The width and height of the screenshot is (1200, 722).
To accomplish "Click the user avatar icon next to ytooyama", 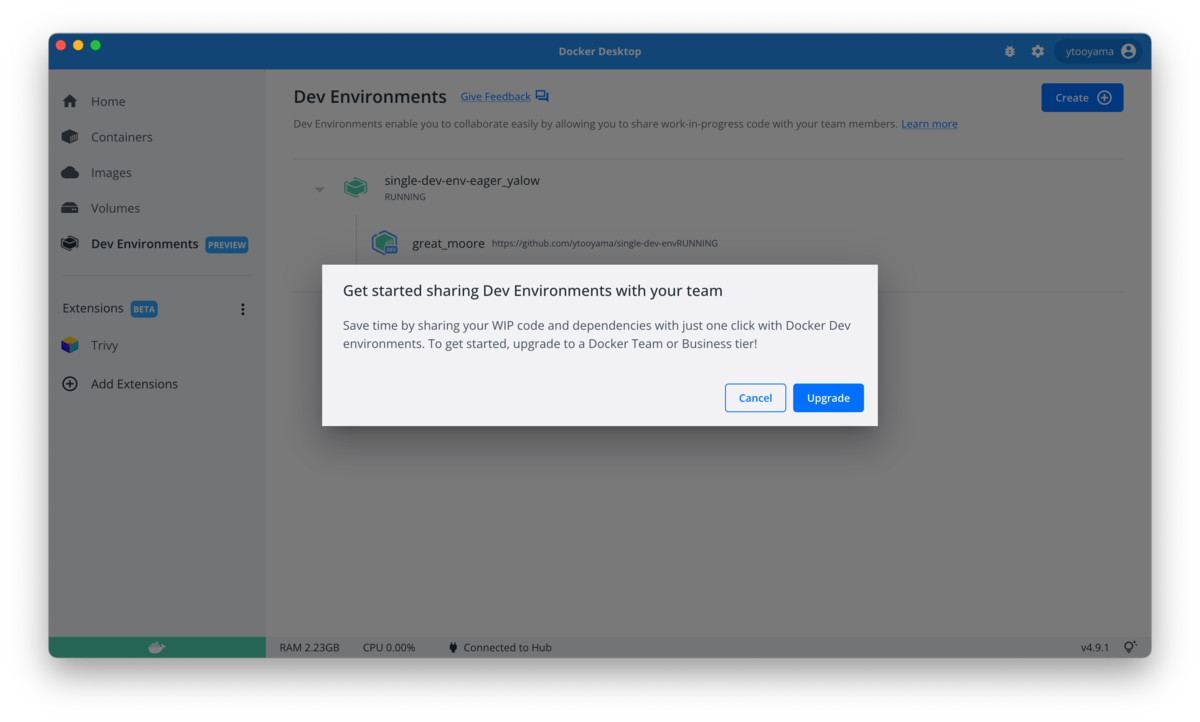I will (1128, 51).
